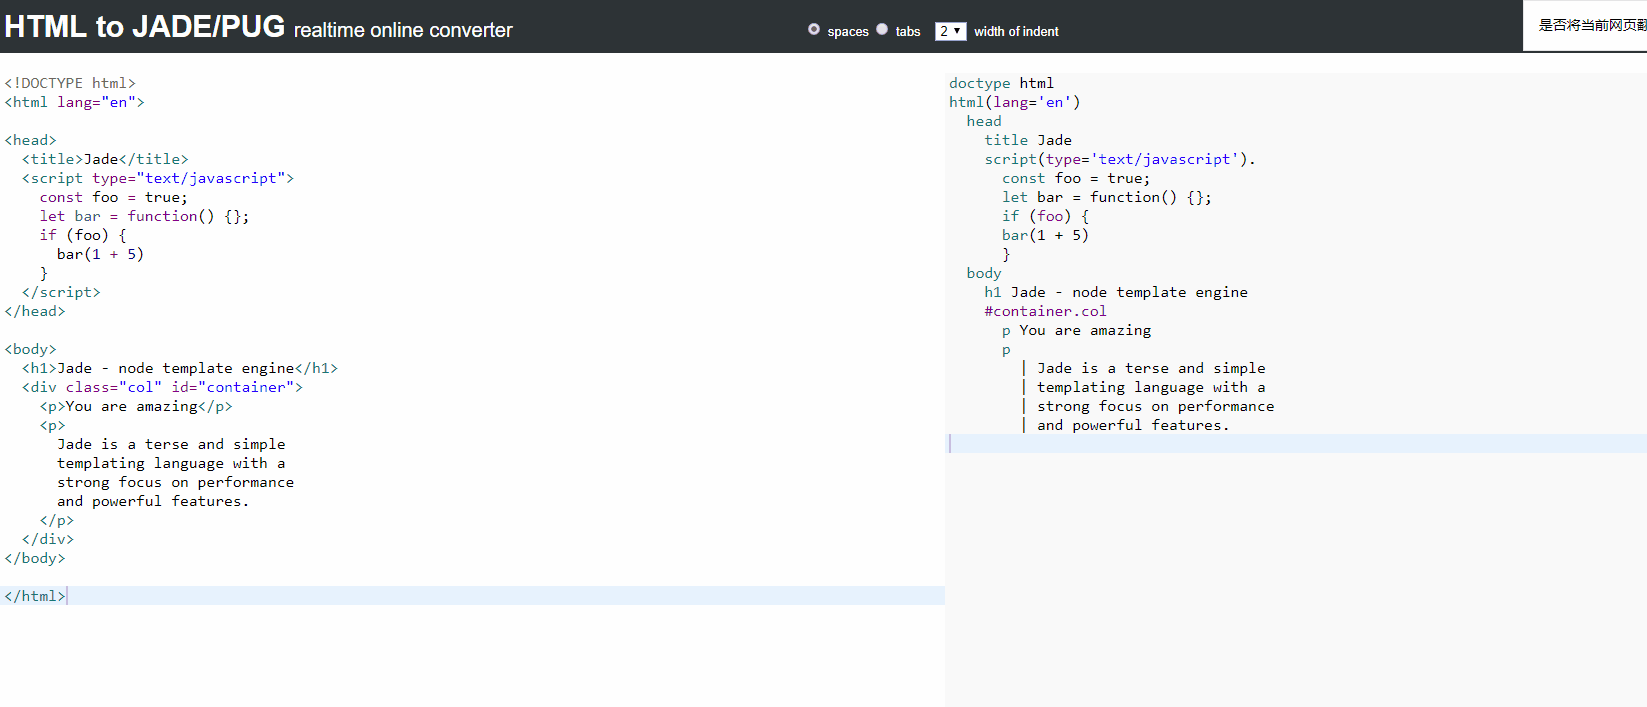Click '<html lang="en">' line in HTML editor
Screen dimensions: 1647x707
click(x=75, y=102)
